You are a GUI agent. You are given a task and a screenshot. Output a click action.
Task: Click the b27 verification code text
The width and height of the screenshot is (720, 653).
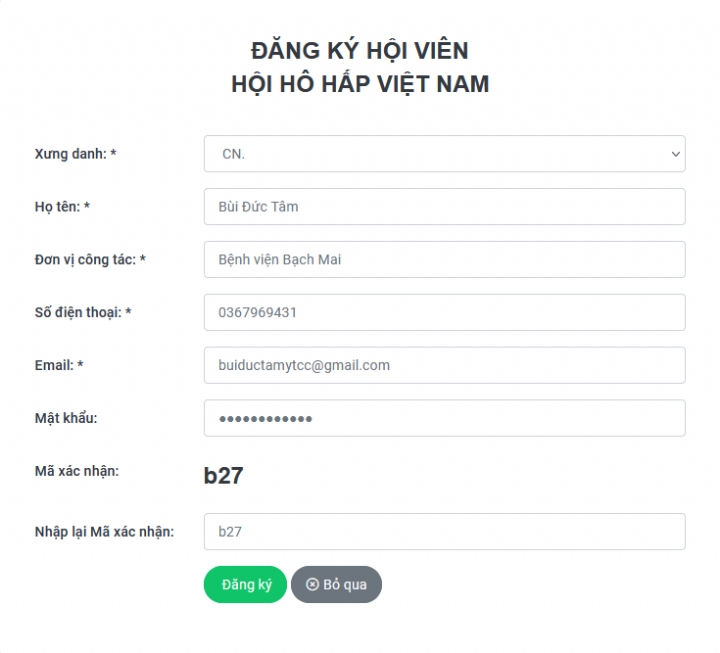click(224, 475)
